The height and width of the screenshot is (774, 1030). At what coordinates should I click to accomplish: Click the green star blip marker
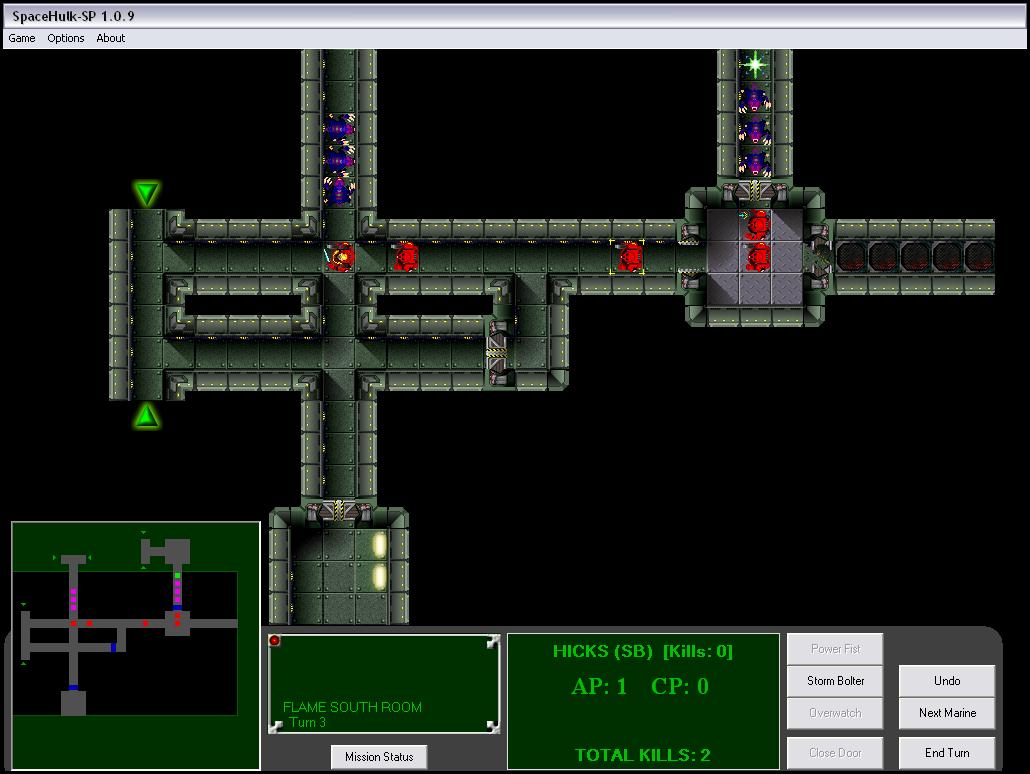click(x=755, y=64)
